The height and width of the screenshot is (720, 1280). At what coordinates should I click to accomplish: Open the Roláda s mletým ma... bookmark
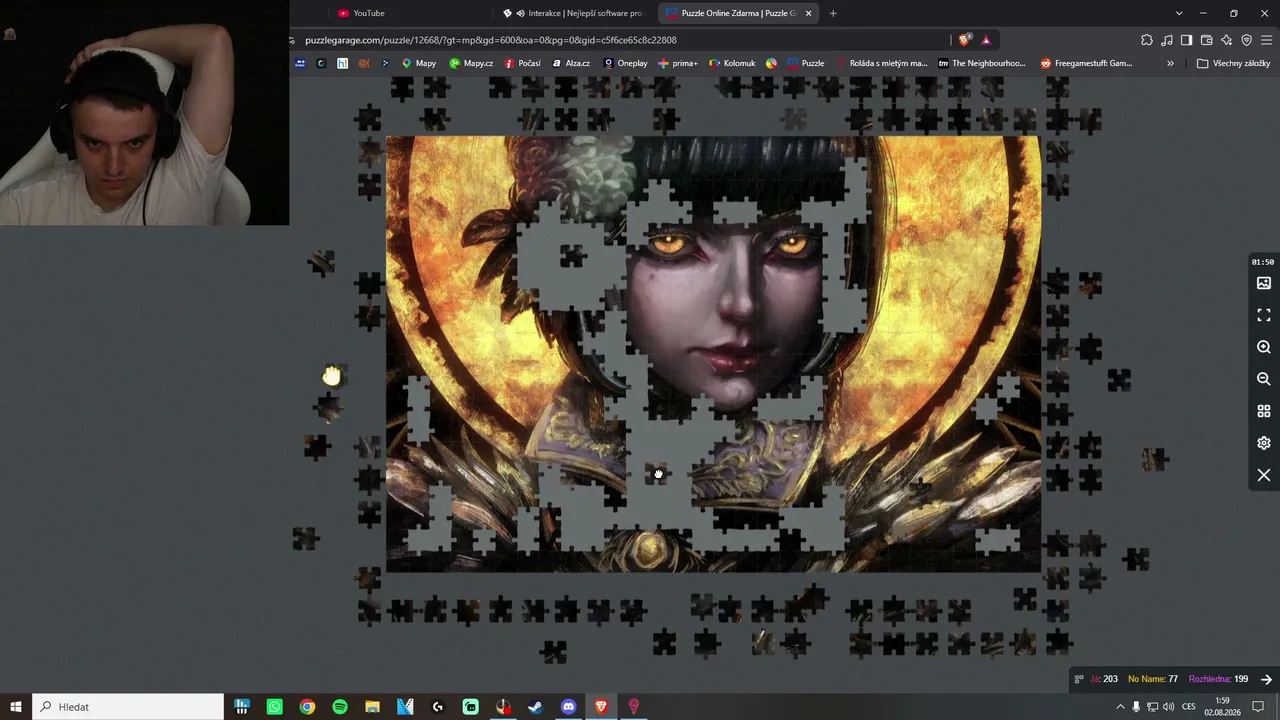[x=881, y=63]
